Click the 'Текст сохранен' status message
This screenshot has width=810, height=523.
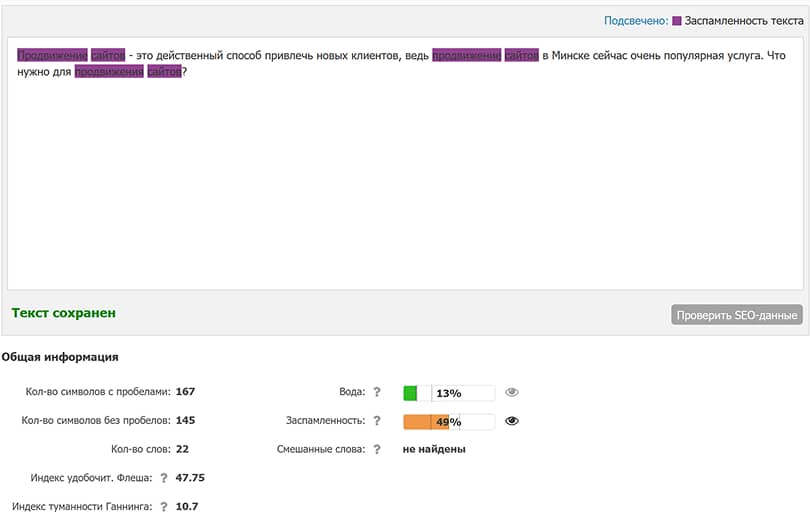point(64,313)
